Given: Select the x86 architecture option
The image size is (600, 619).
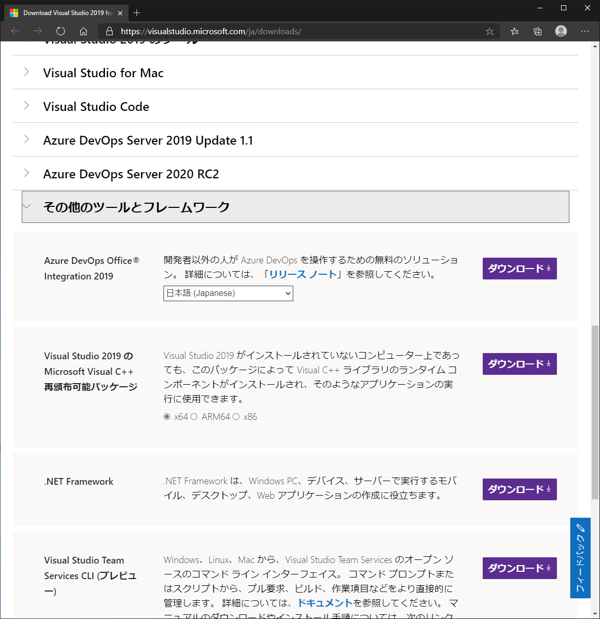Looking at the screenshot, I should [x=237, y=417].
